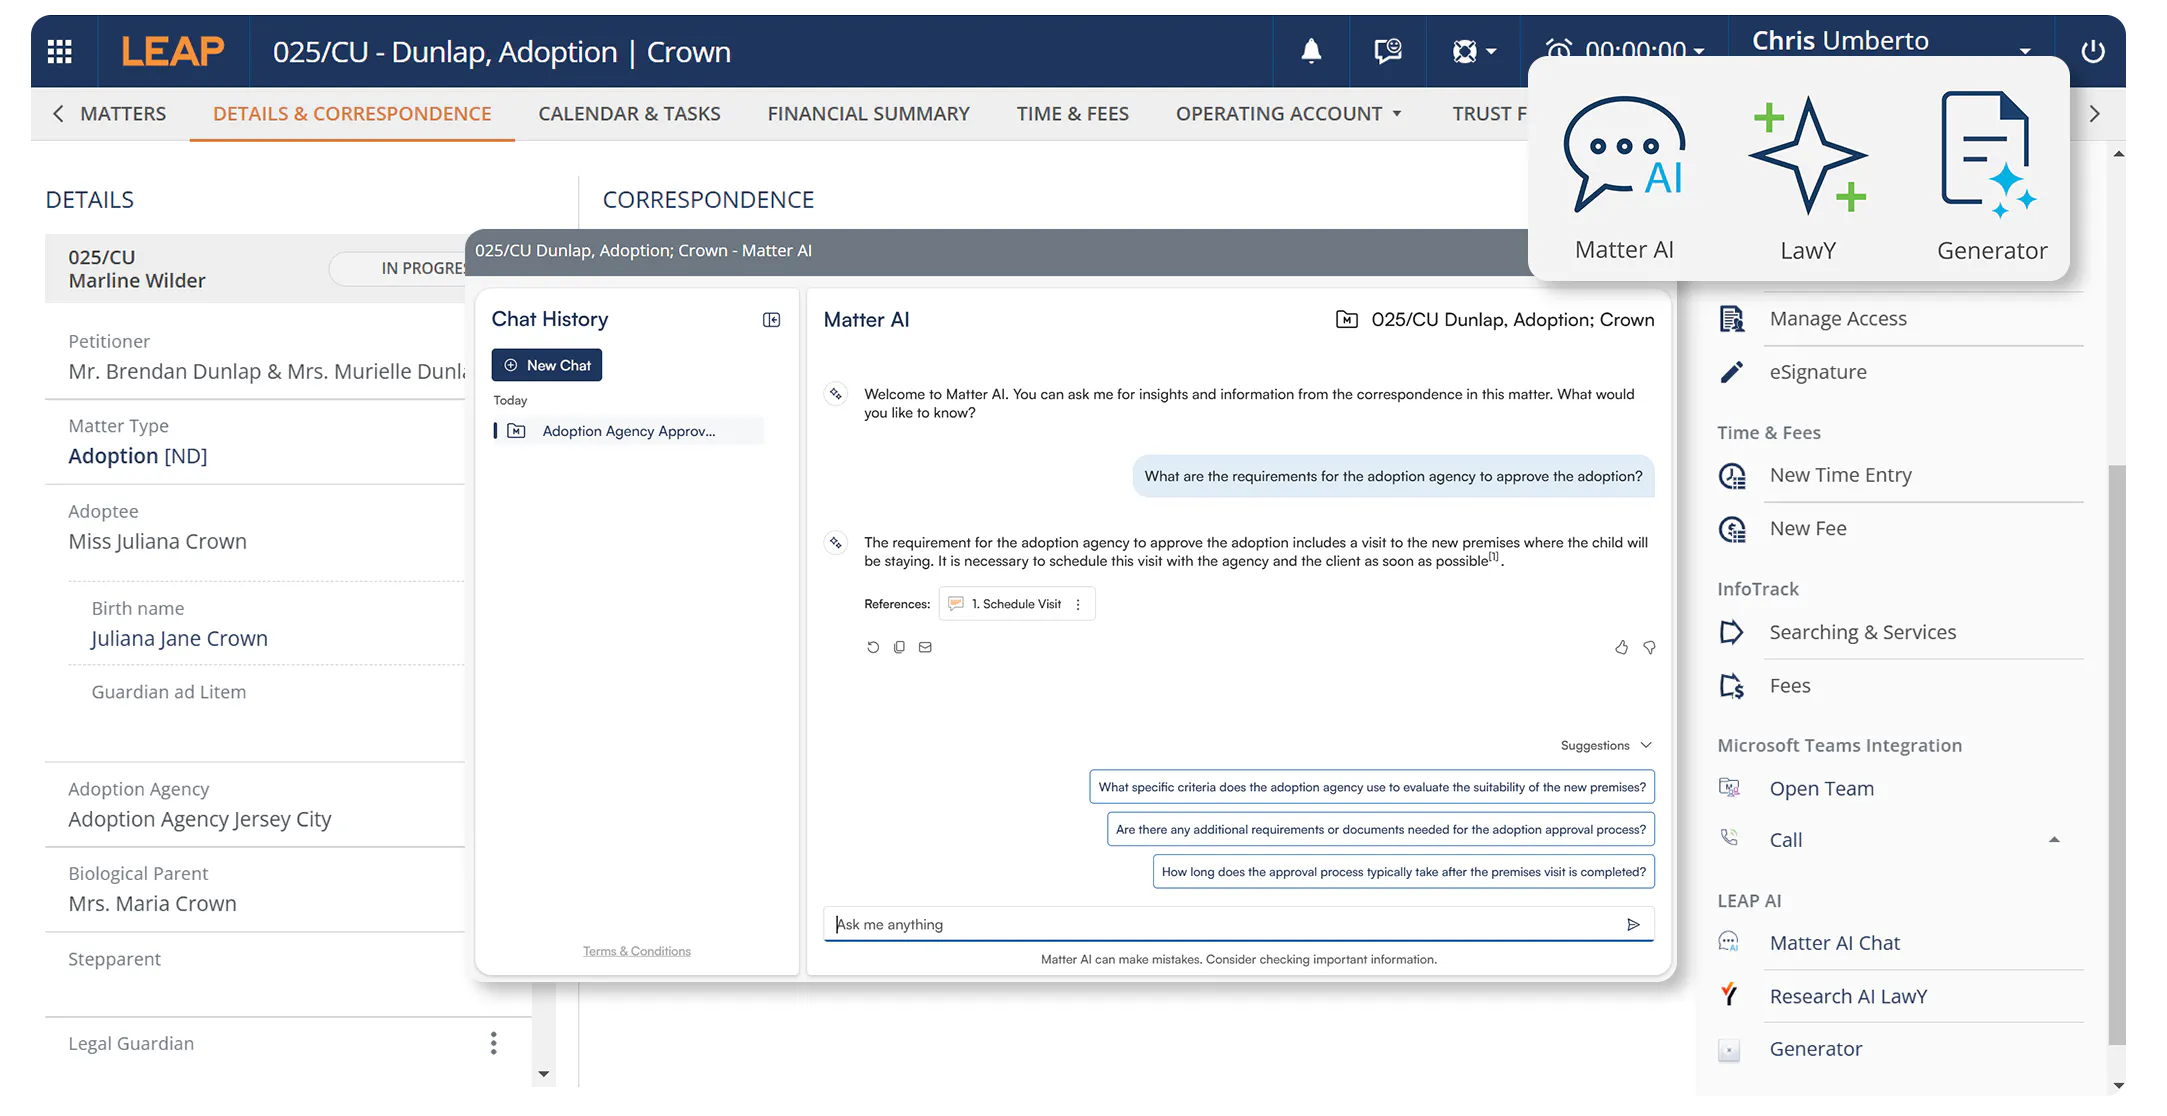Open the notifications bell
The height and width of the screenshot is (1116, 2167).
coord(1311,50)
